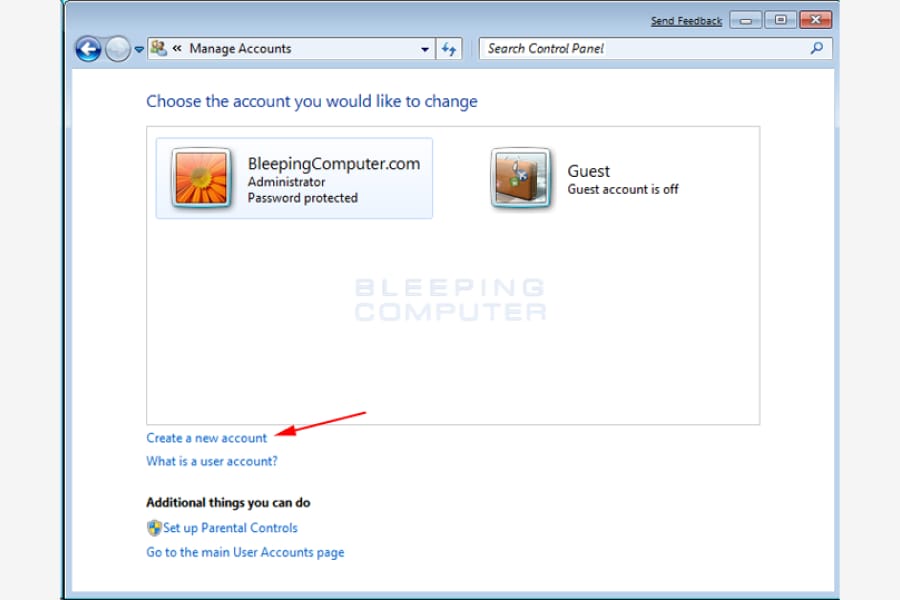The height and width of the screenshot is (600, 900).
Task: Click the double chevron before Manage Accounts
Action: pos(177,48)
